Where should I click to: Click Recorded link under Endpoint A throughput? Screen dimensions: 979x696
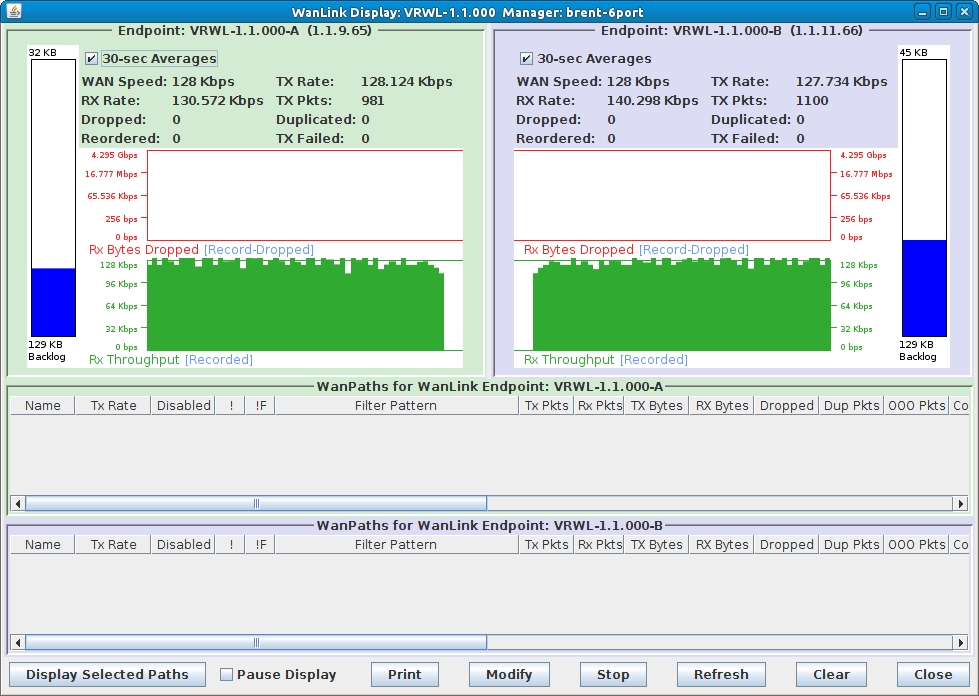point(219,360)
